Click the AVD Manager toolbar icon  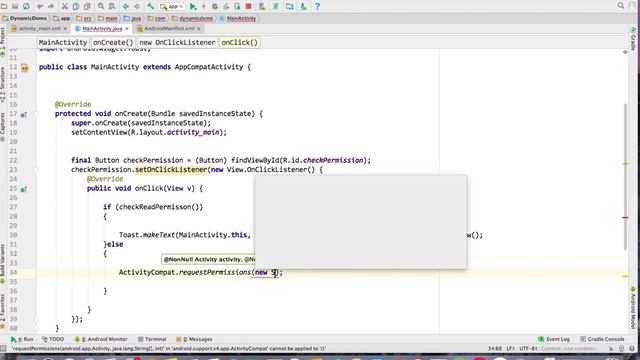click(x=262, y=6)
